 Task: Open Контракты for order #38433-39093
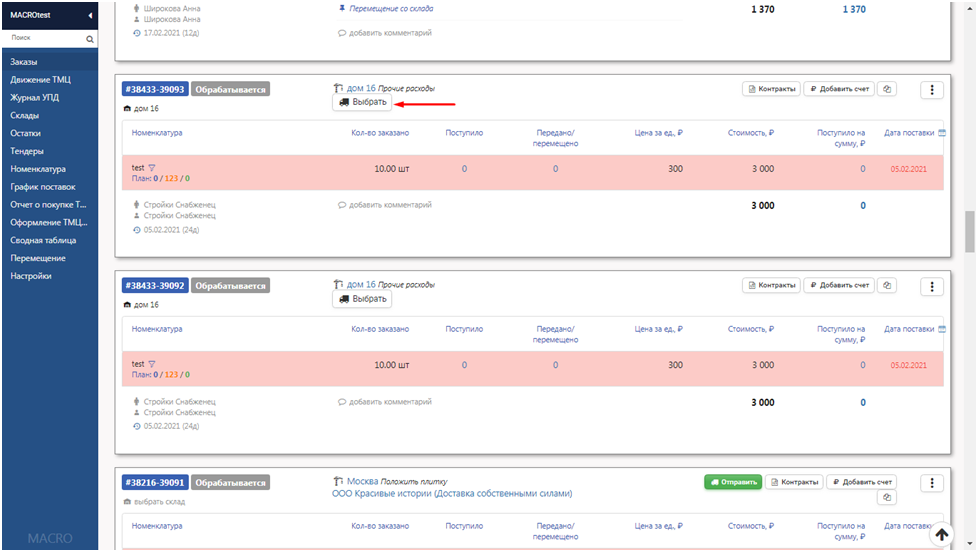tap(771, 89)
